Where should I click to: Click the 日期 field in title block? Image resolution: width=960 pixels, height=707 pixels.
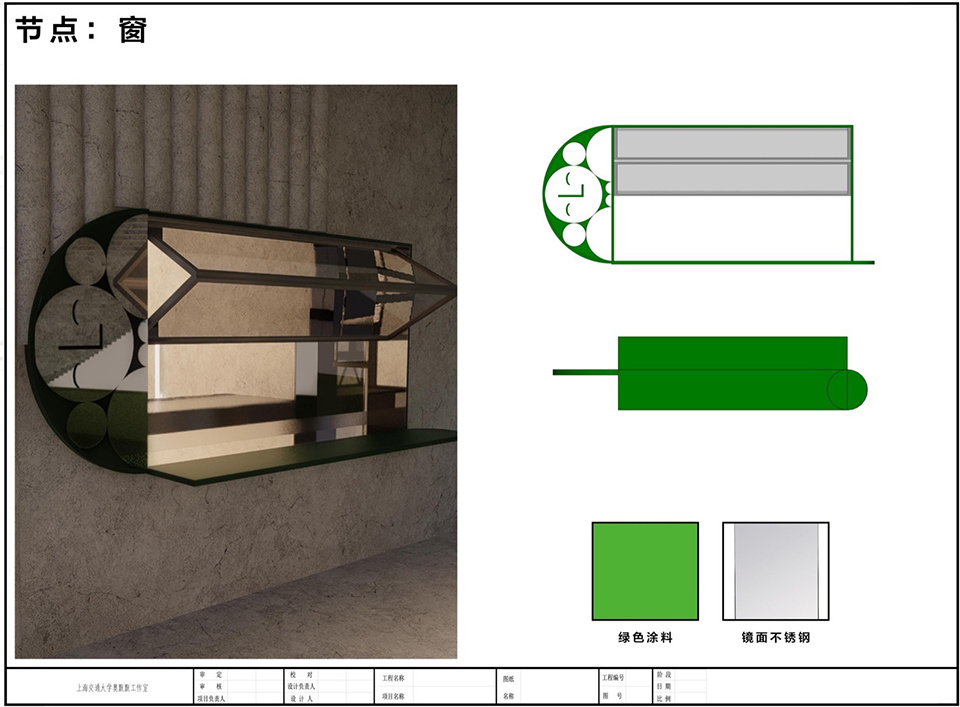click(661, 687)
